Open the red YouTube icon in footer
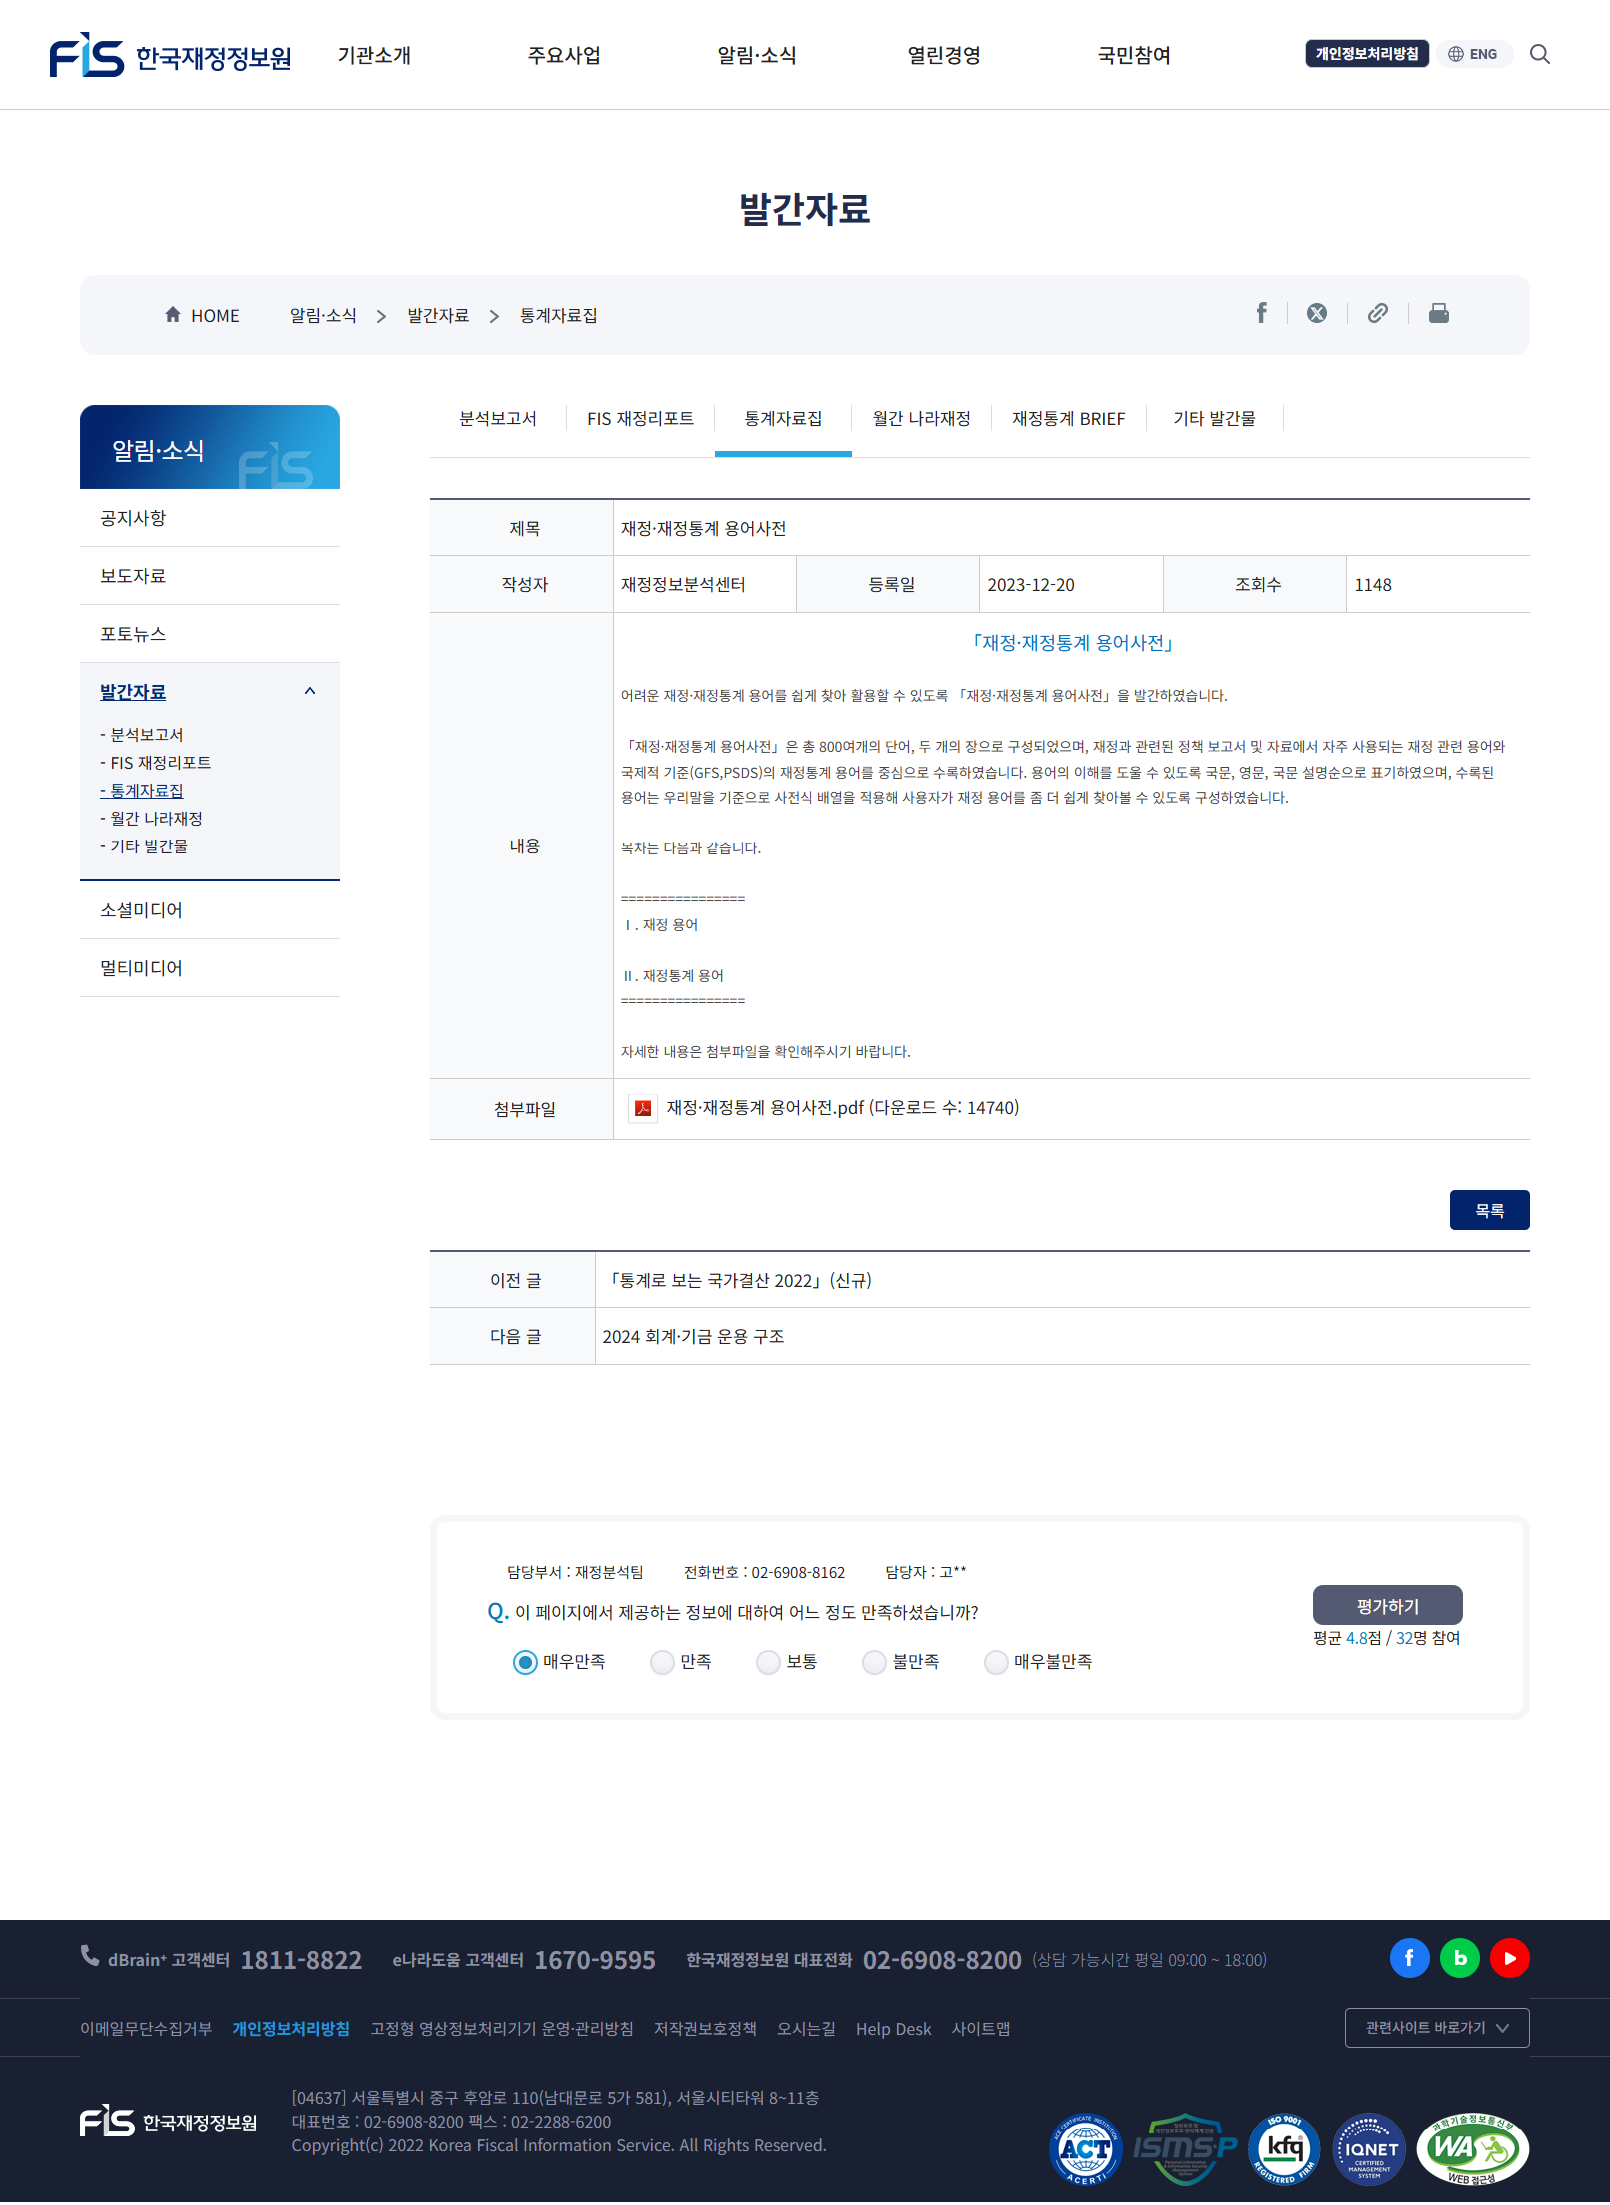 tap(1509, 1958)
